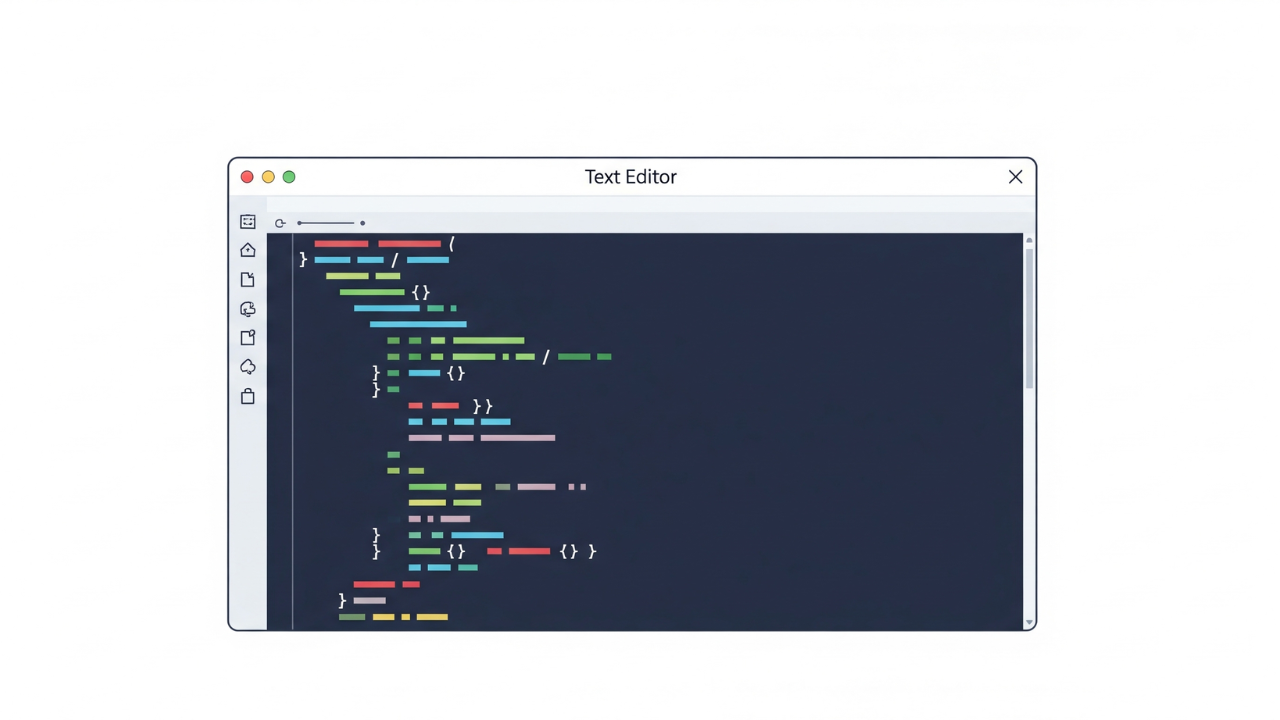
Task: Click the cloud icon in the sidebar
Action: [247, 367]
